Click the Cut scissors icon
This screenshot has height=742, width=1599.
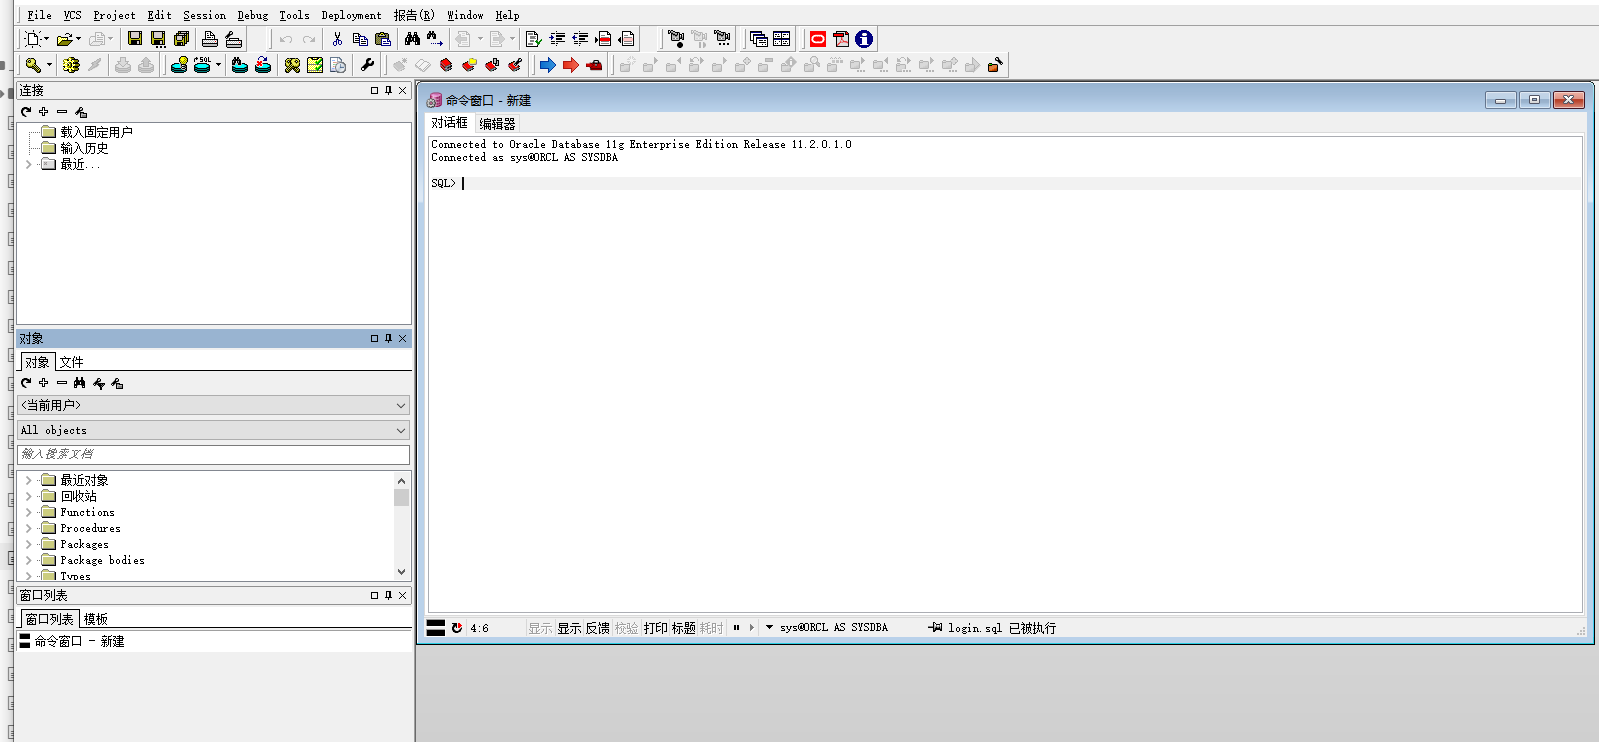coord(337,39)
